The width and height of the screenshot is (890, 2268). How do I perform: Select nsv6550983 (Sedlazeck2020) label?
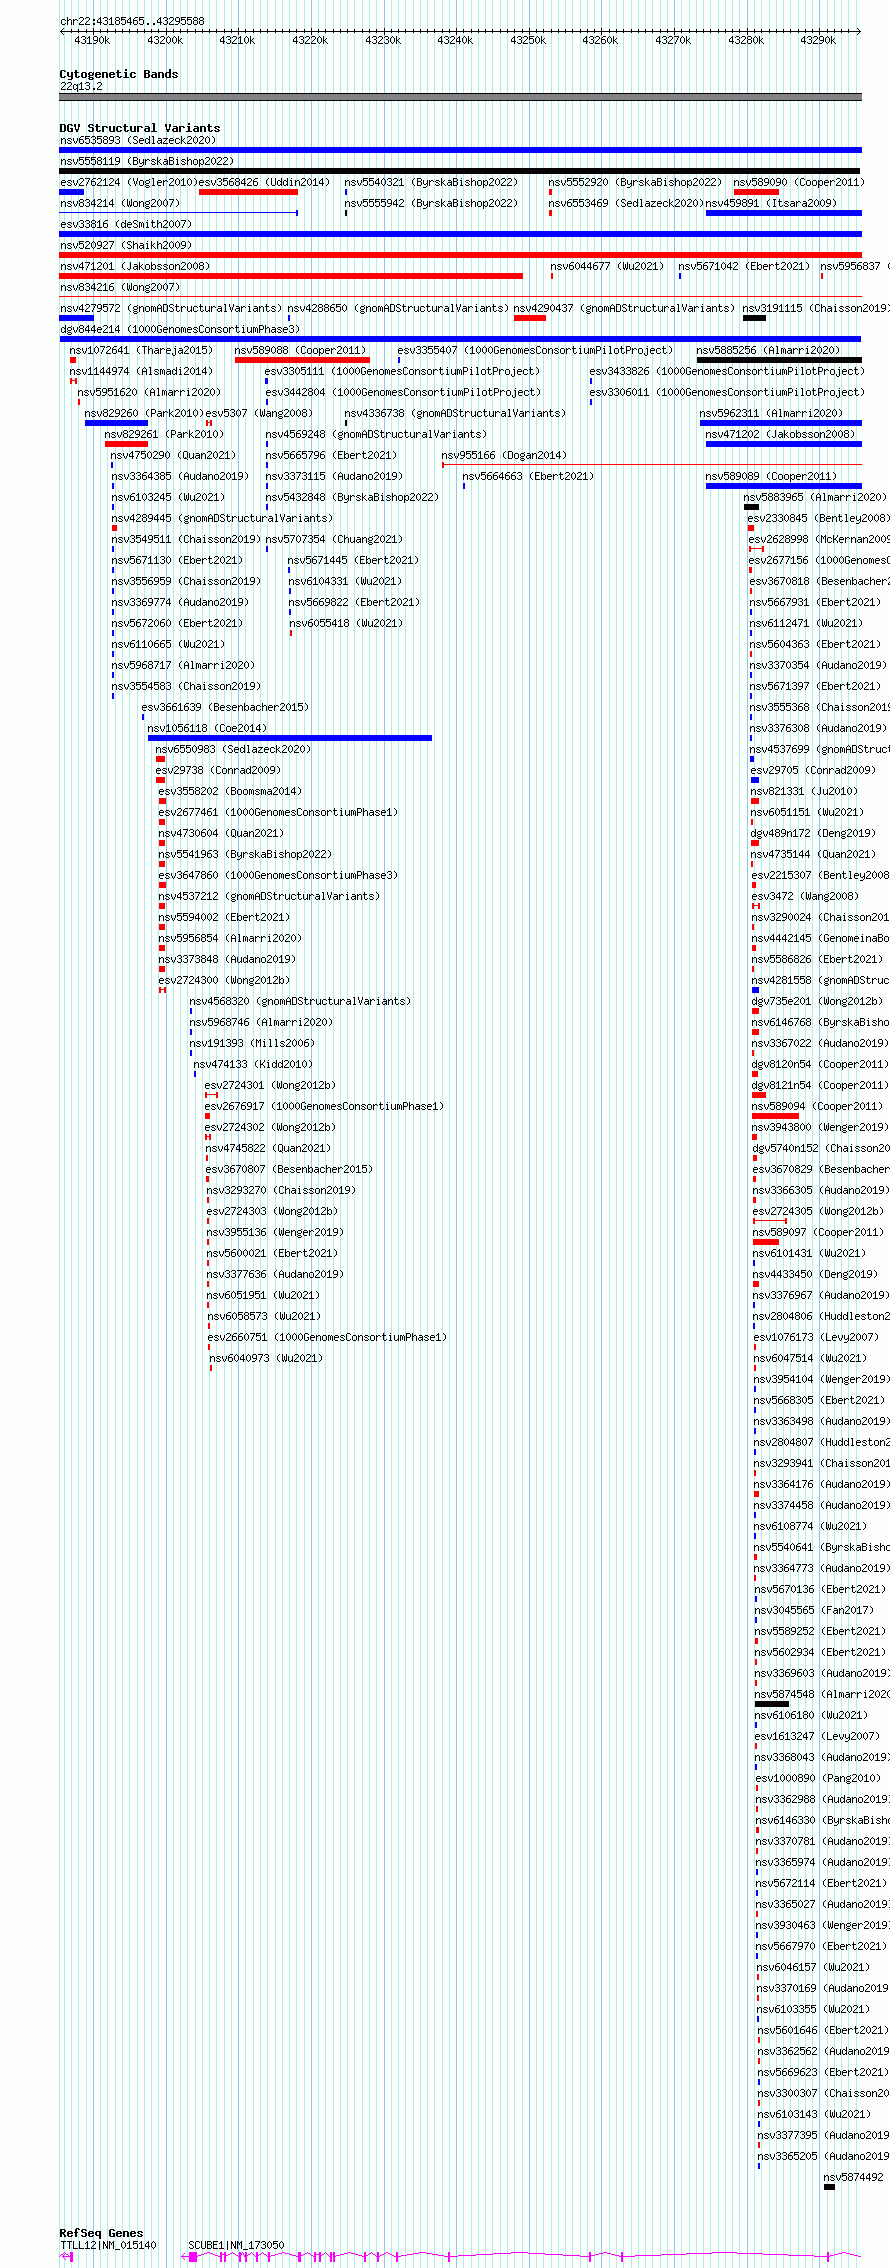pos(233,749)
